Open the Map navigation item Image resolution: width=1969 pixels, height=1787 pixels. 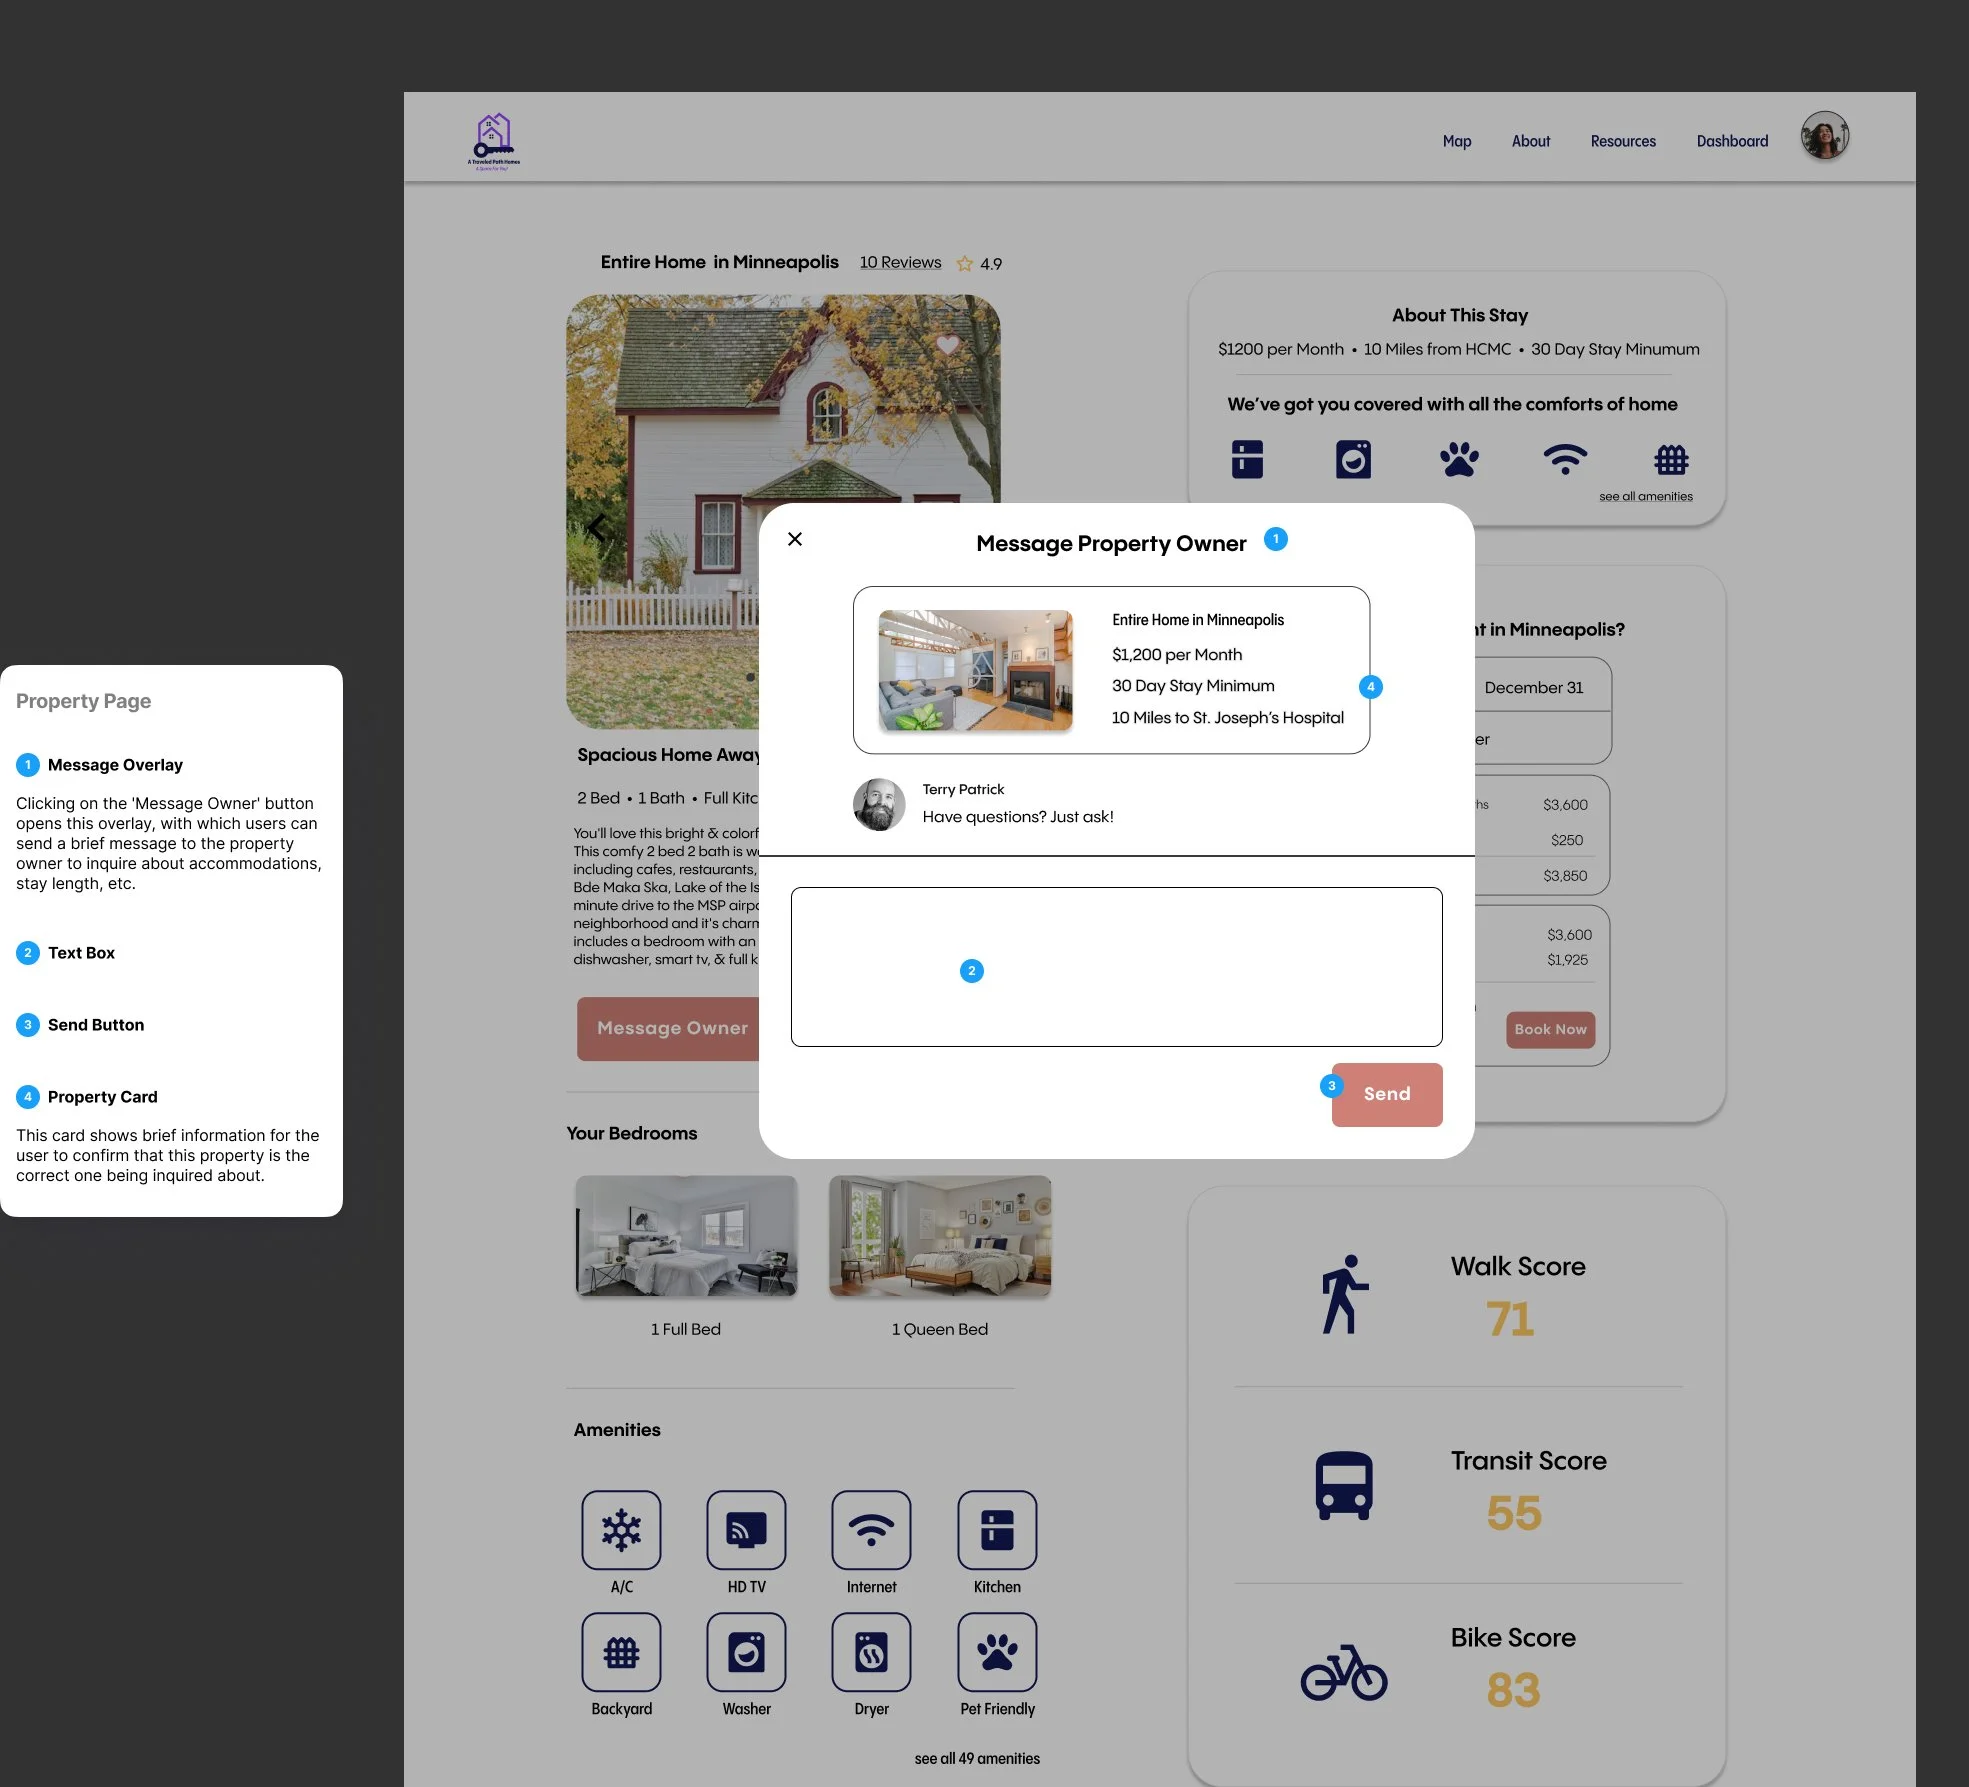pos(1456,141)
